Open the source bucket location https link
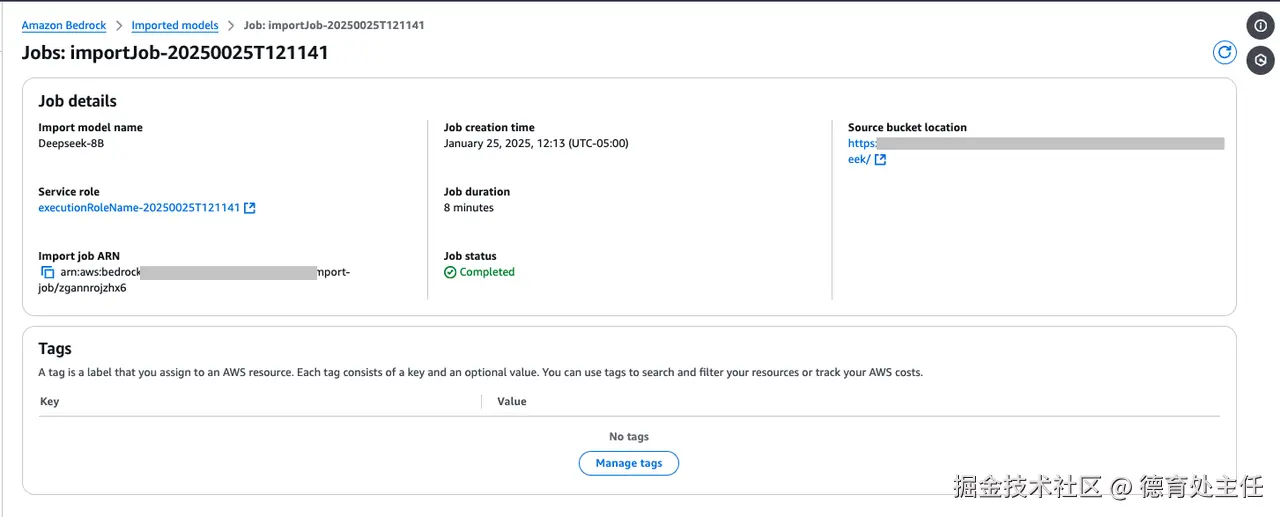 pyautogui.click(x=861, y=143)
